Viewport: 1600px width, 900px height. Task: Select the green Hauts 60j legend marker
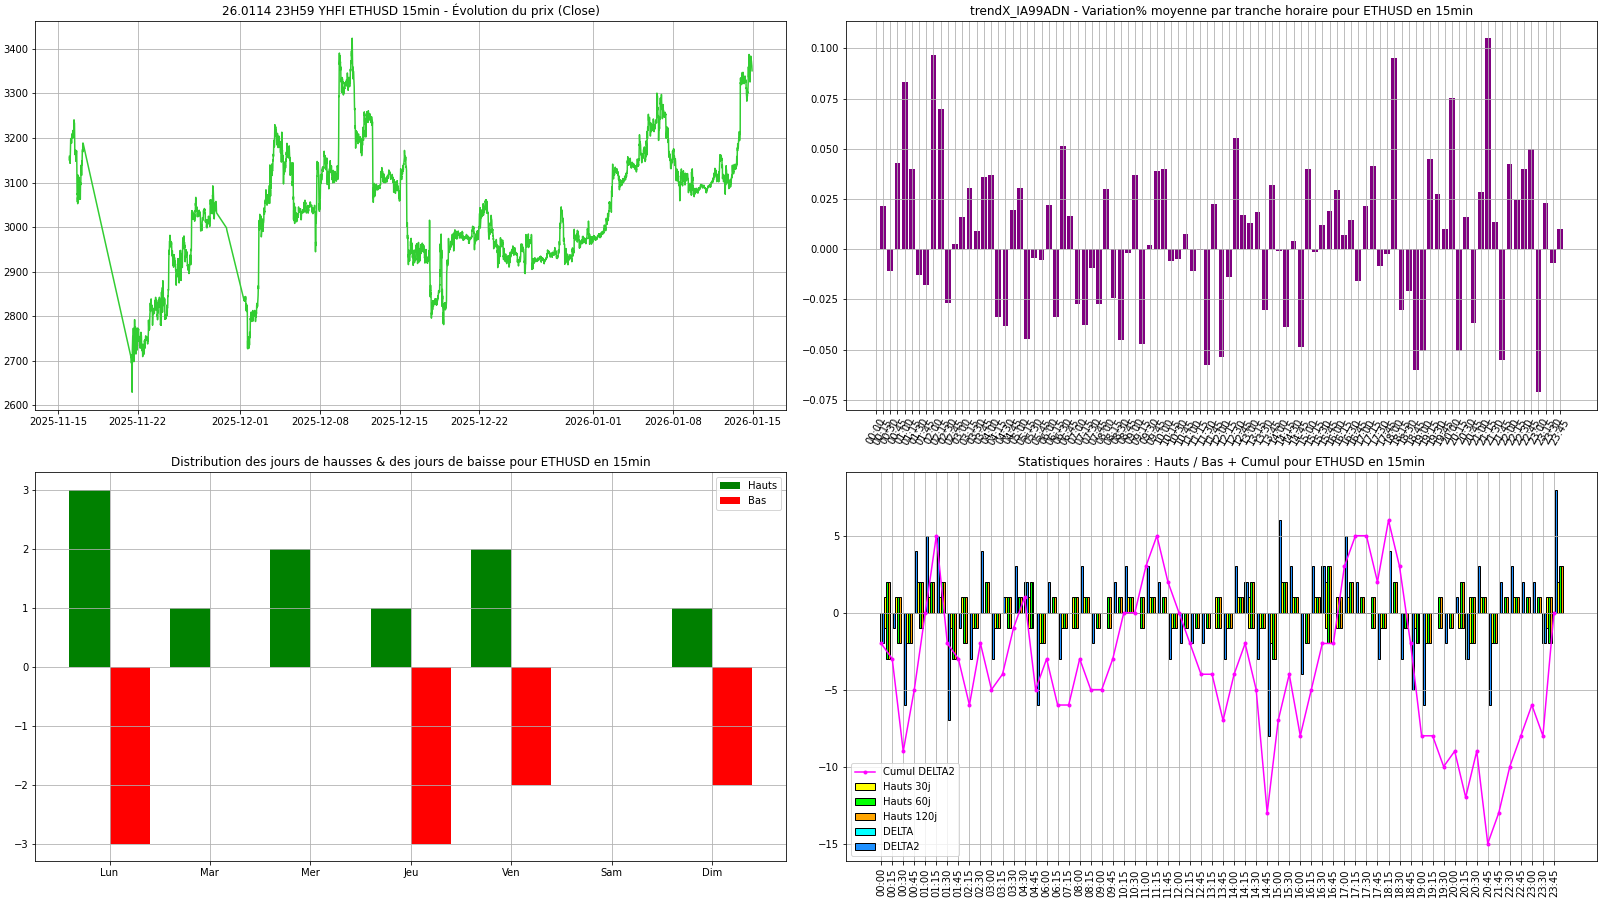[x=865, y=802]
